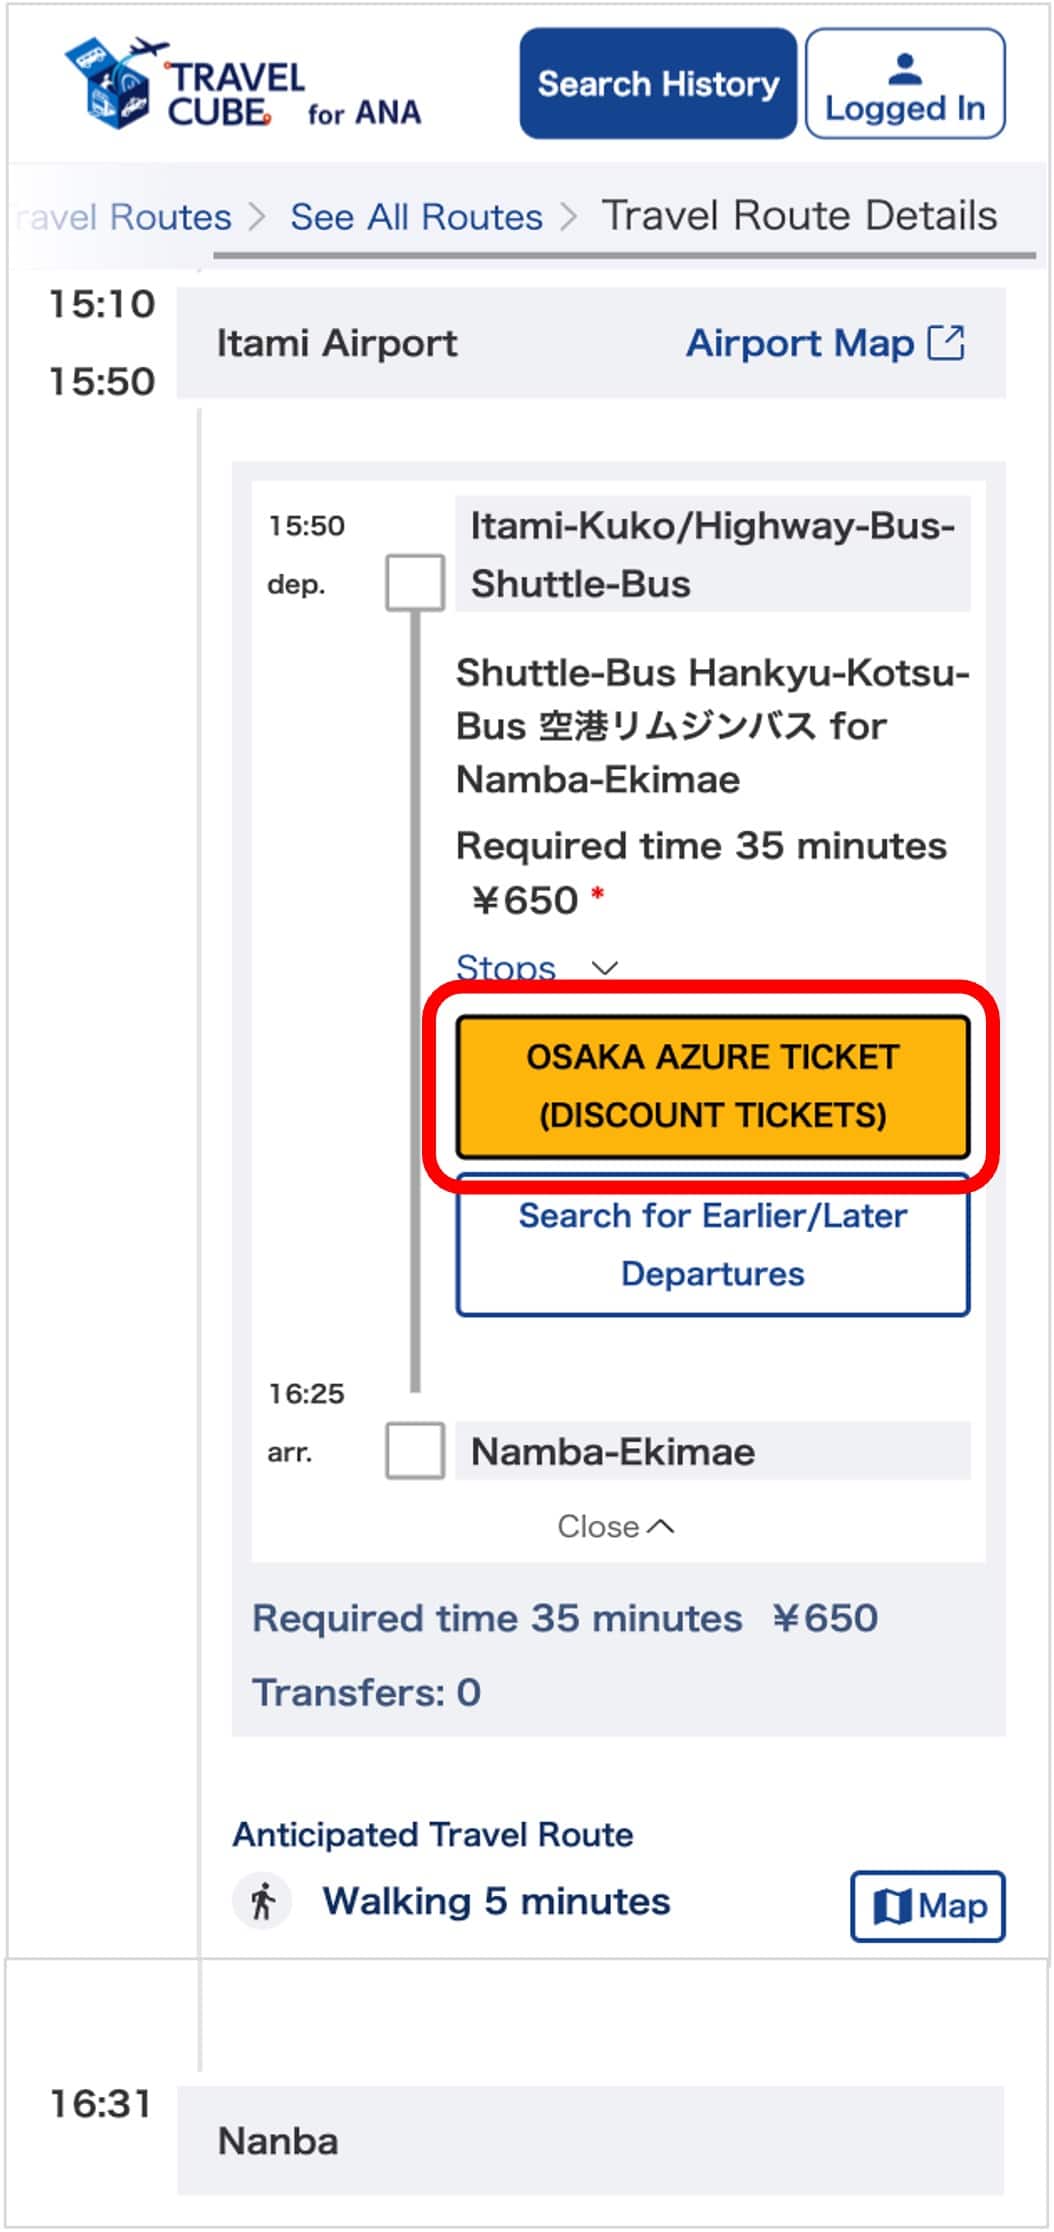This screenshot has height=2232, width=1054.
Task: Click the chevron after See All Routes
Action: click(570, 217)
